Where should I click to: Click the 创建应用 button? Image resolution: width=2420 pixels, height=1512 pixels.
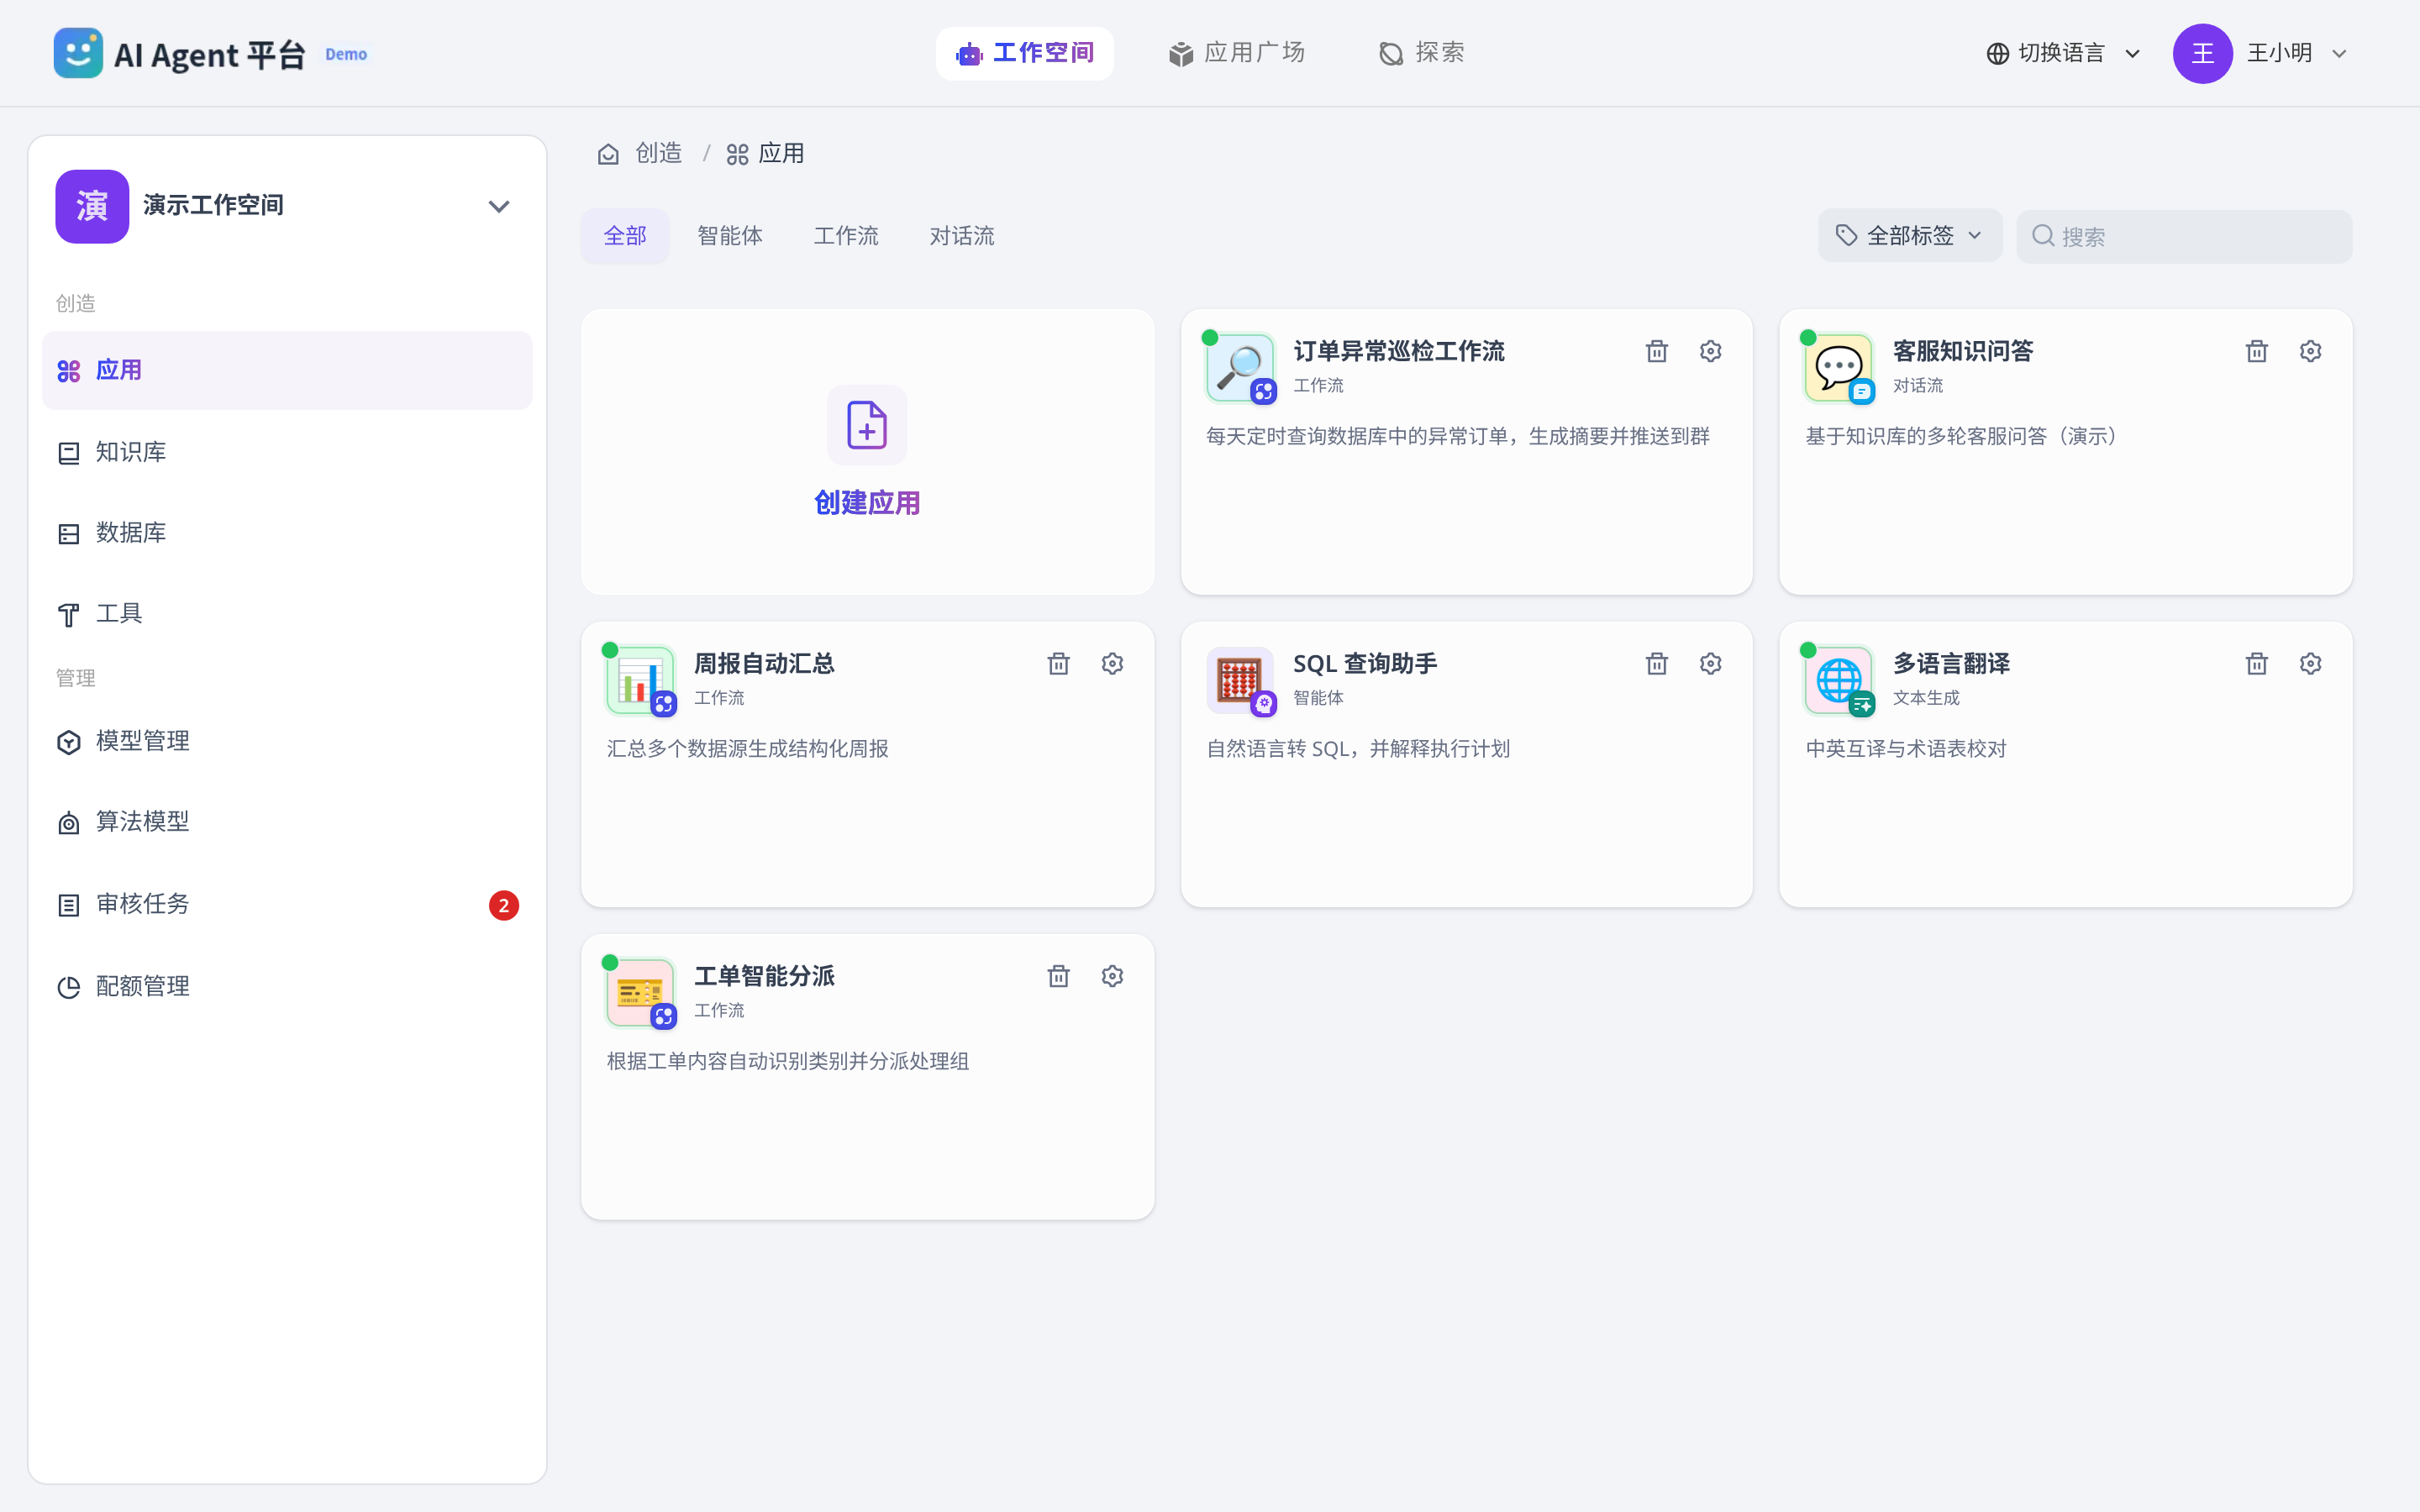click(x=867, y=452)
